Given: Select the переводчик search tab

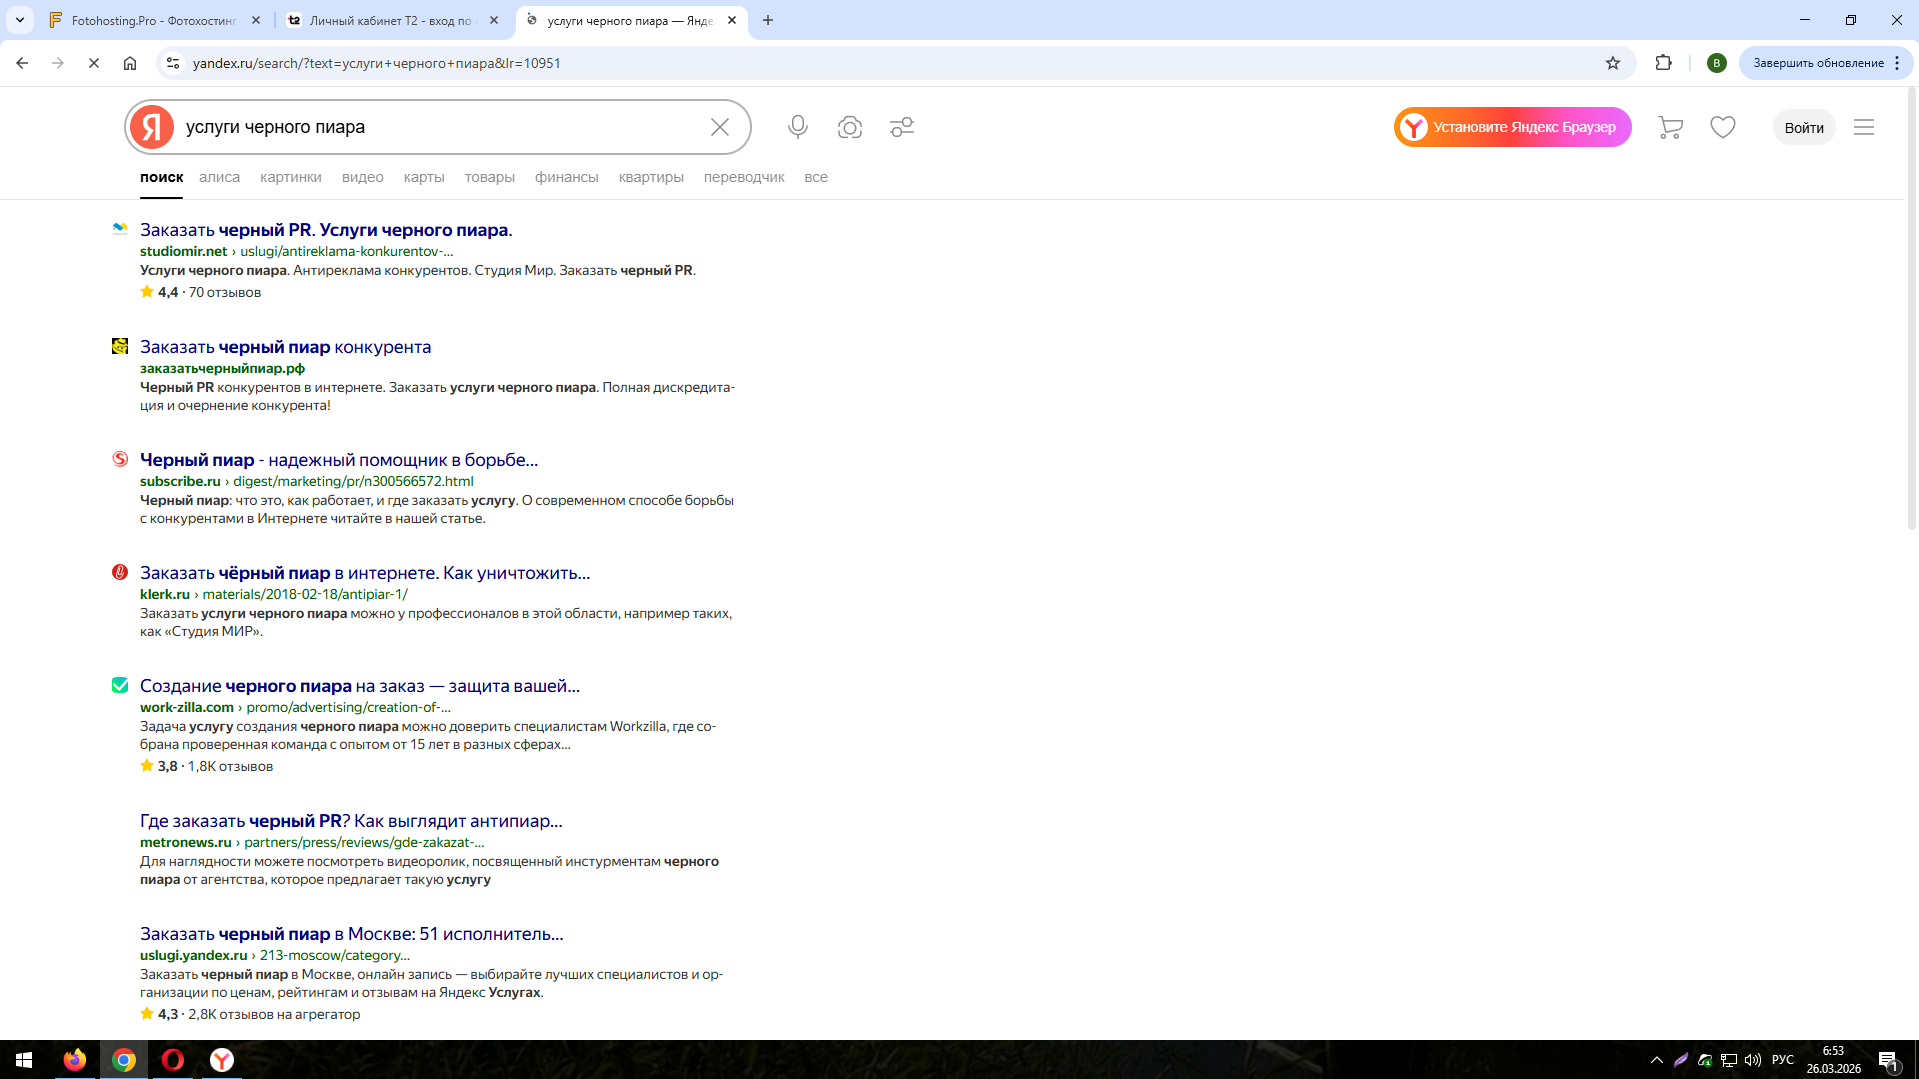Looking at the screenshot, I should (x=744, y=177).
